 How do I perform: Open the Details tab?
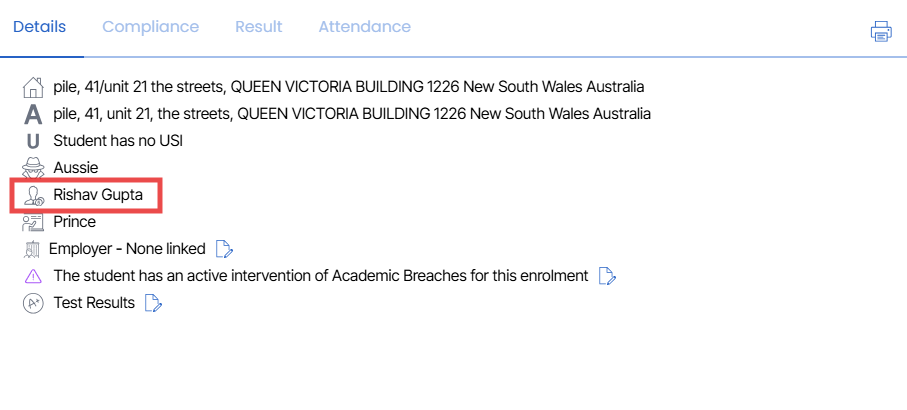pyautogui.click(x=39, y=27)
